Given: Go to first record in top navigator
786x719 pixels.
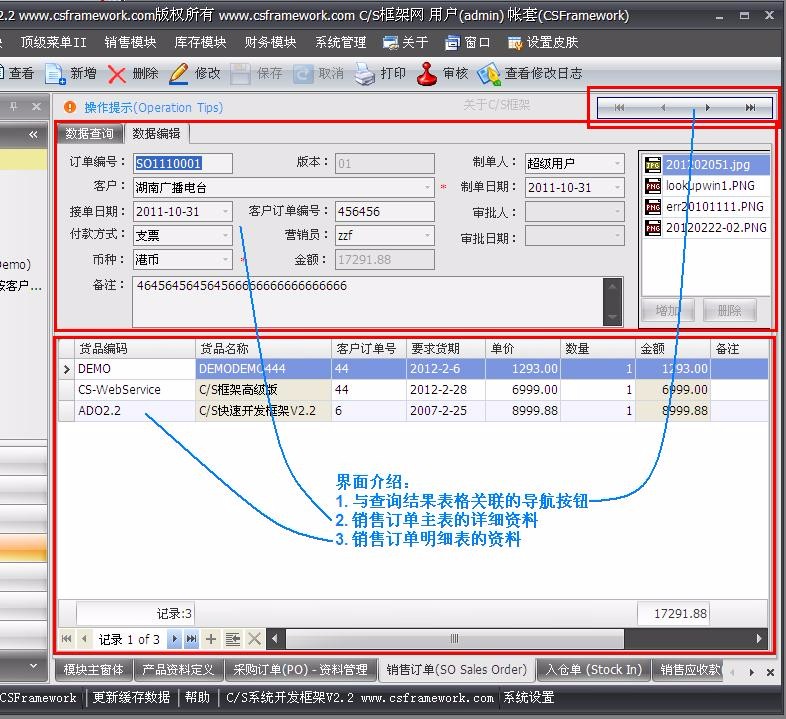Looking at the screenshot, I should pos(620,107).
